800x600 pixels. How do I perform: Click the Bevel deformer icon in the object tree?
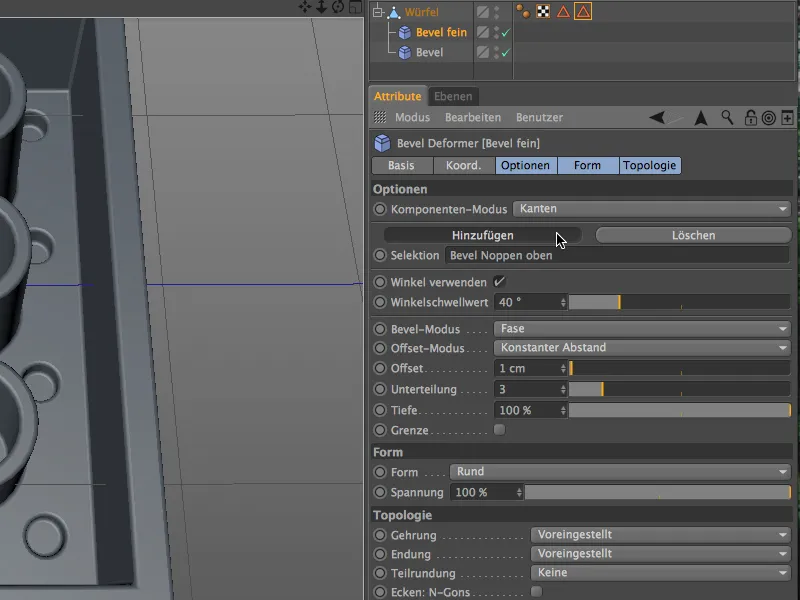click(405, 53)
